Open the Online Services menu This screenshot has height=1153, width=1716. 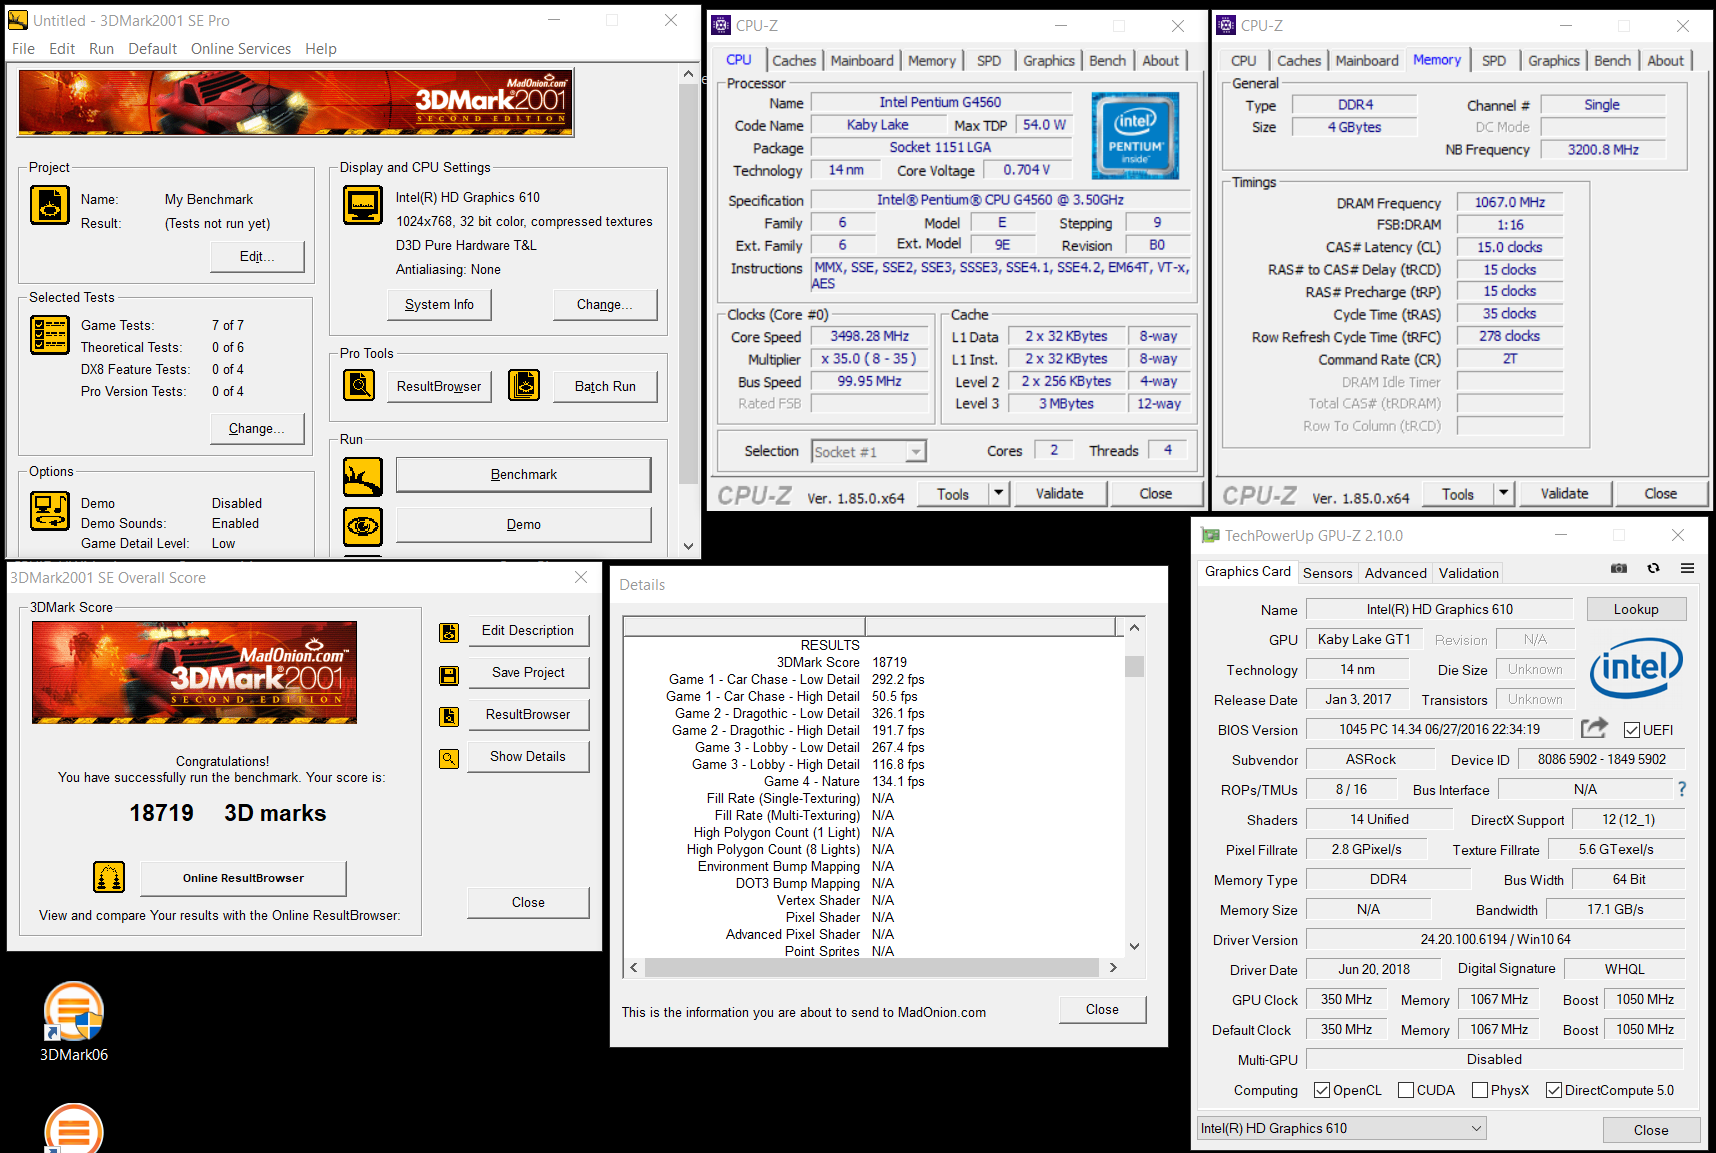pyautogui.click(x=241, y=48)
